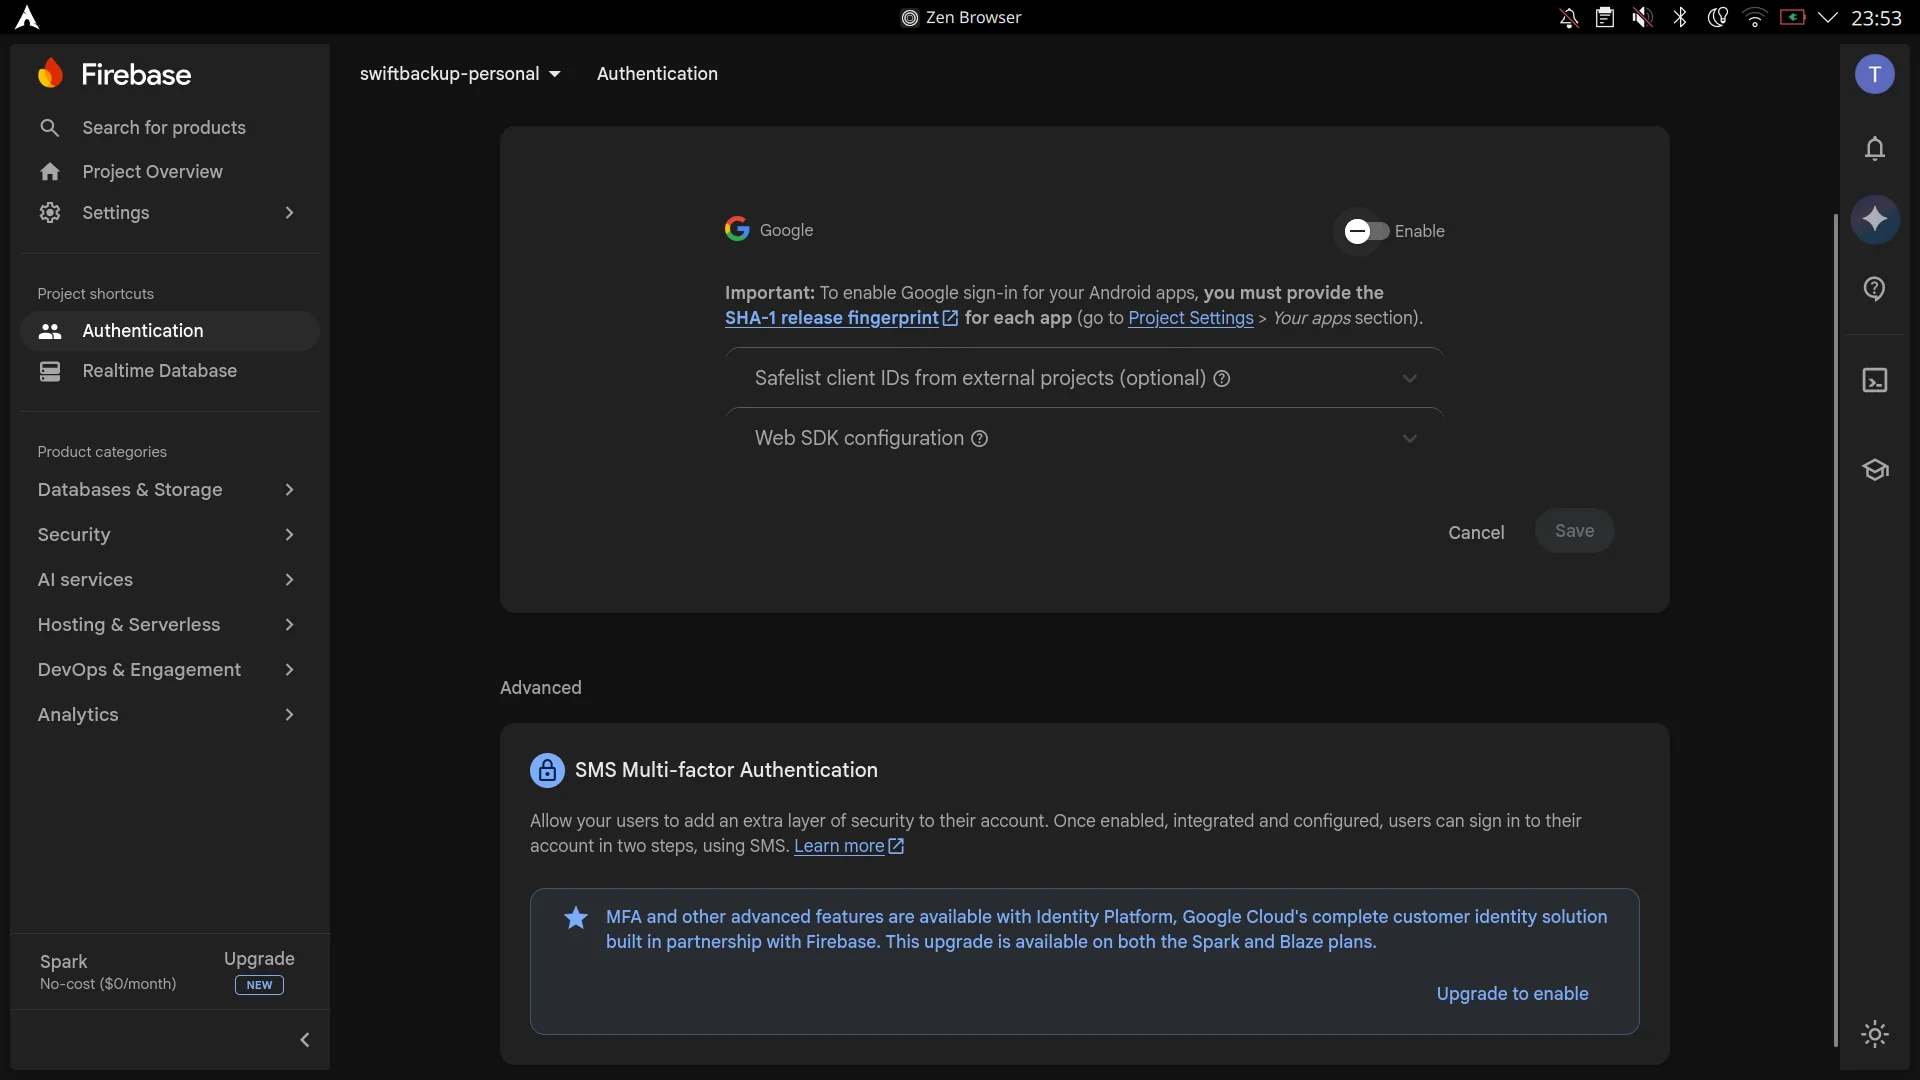Click the Google G provider logo
Viewport: 1920px width, 1080px height.
[737, 230]
